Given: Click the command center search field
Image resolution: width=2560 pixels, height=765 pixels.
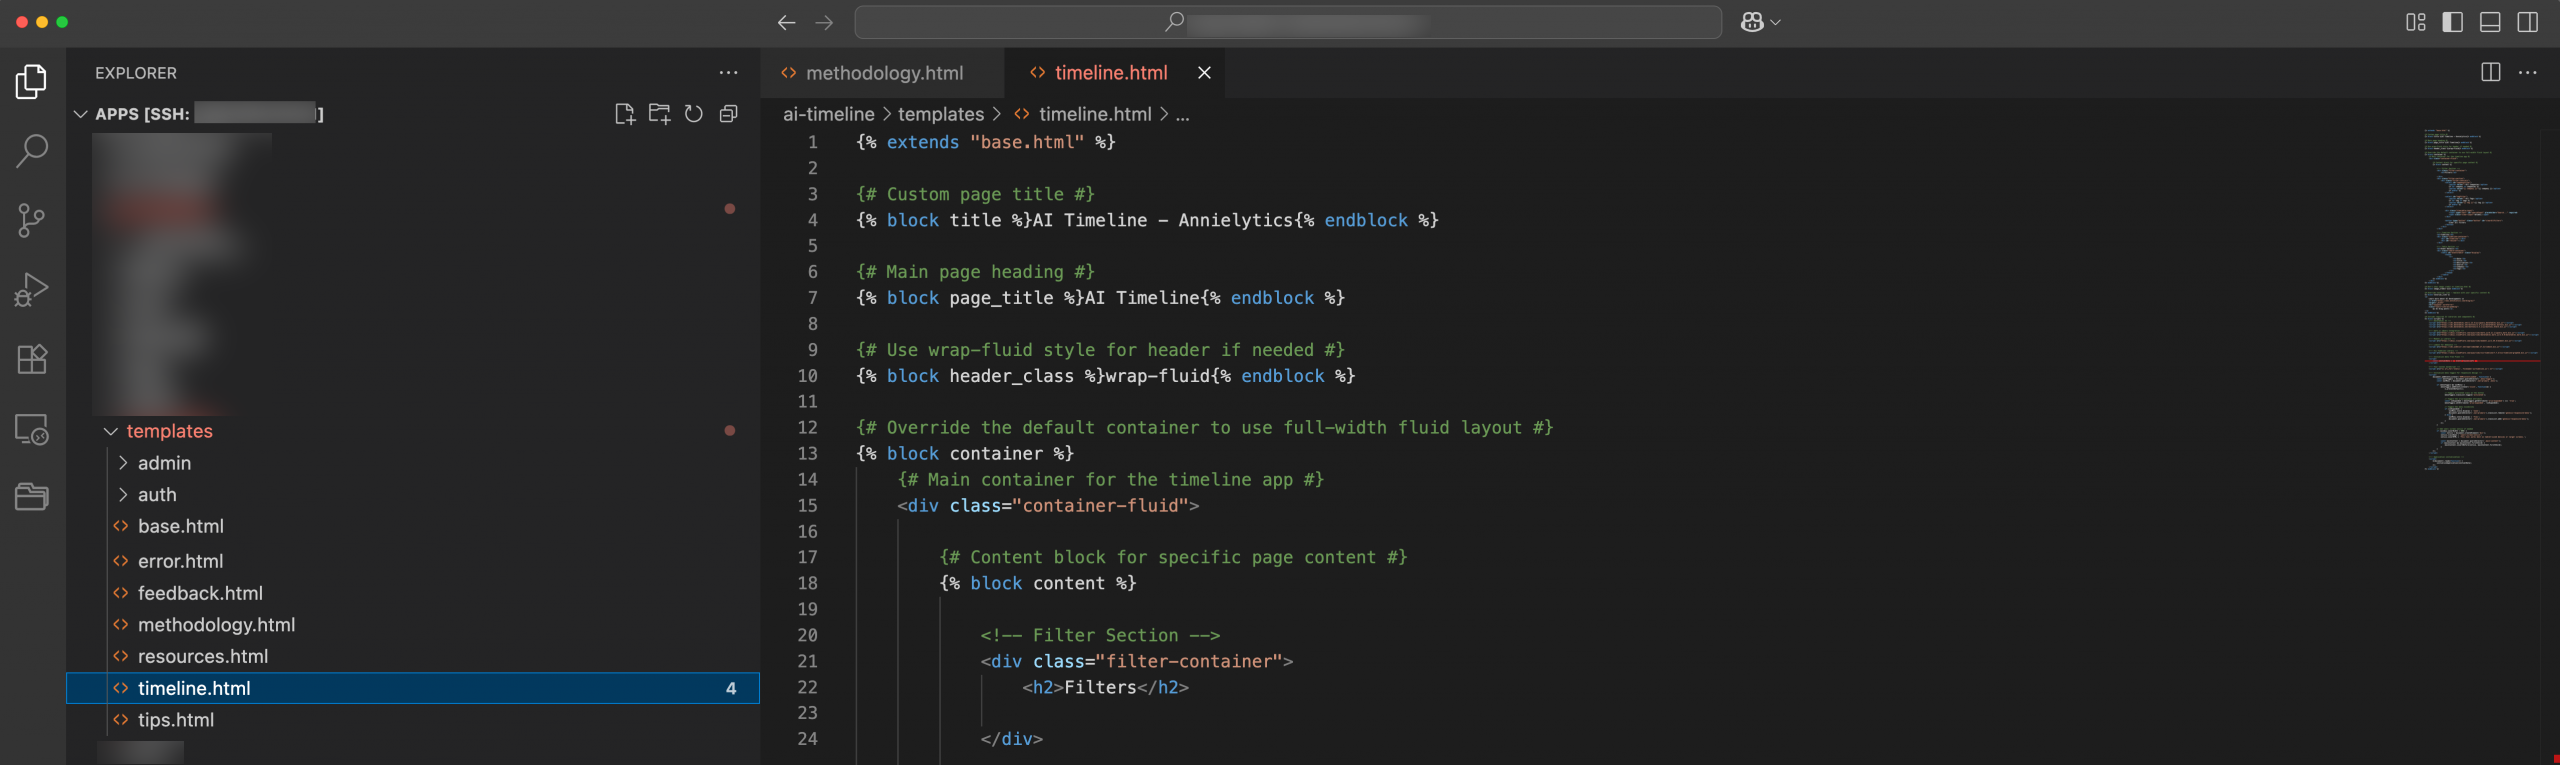Looking at the screenshot, I should click(x=1287, y=22).
